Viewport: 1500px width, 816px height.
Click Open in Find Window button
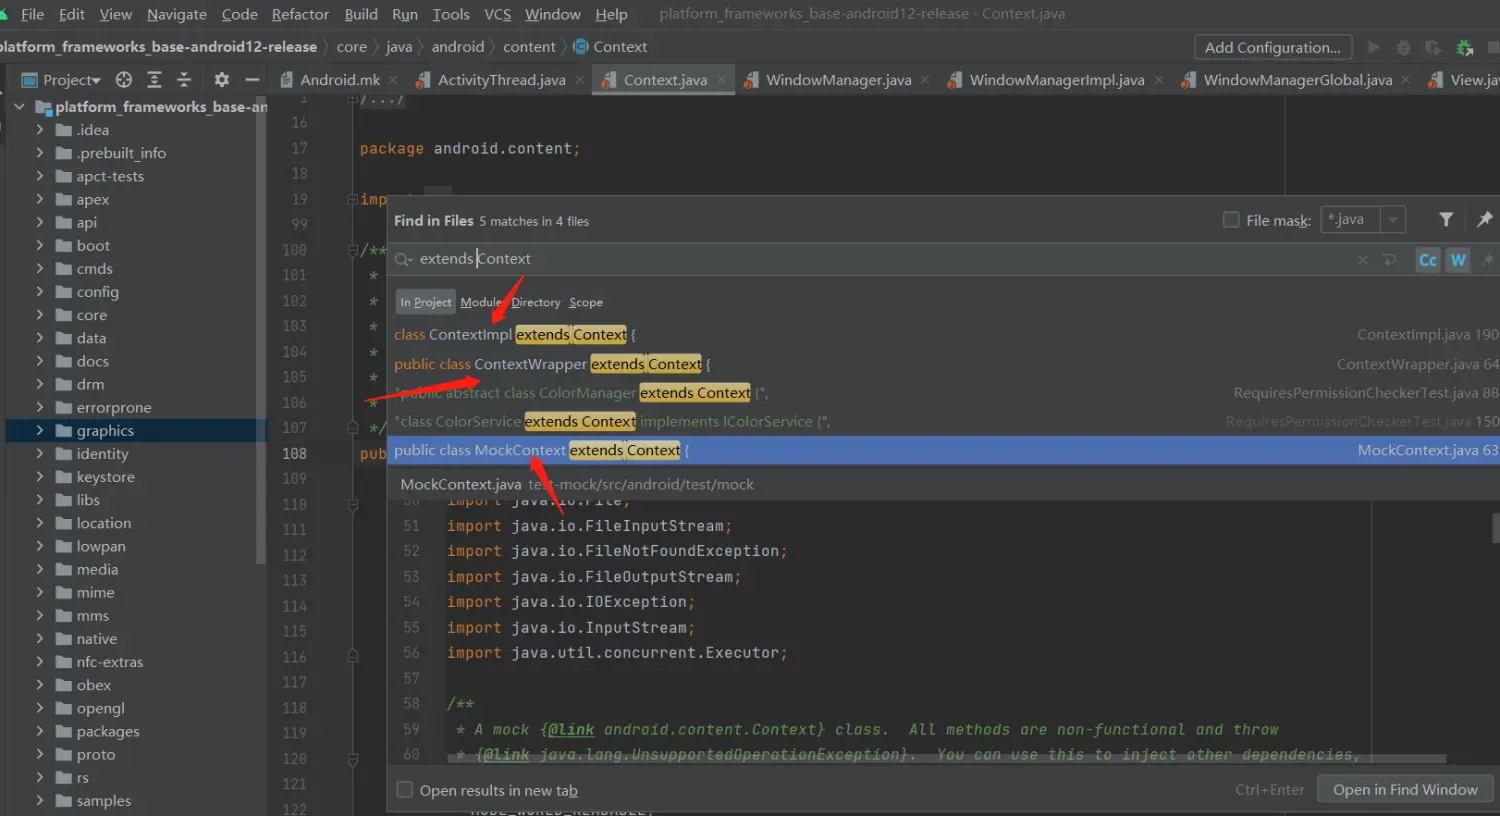click(1404, 790)
